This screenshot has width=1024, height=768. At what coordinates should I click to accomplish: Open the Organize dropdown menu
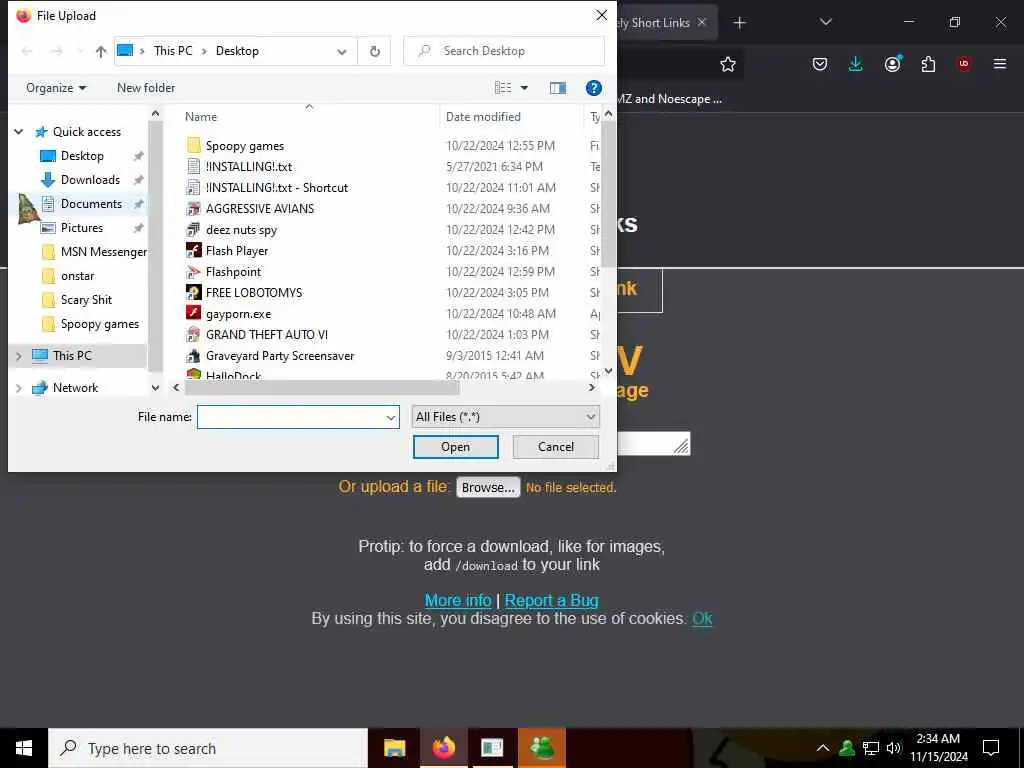56,88
